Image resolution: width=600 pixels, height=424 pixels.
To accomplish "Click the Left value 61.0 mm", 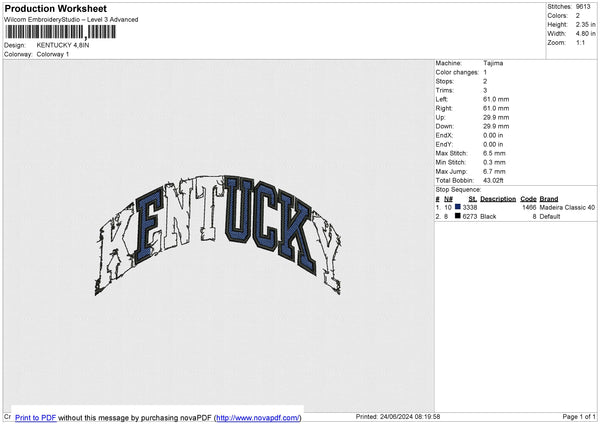I will click(496, 99).
